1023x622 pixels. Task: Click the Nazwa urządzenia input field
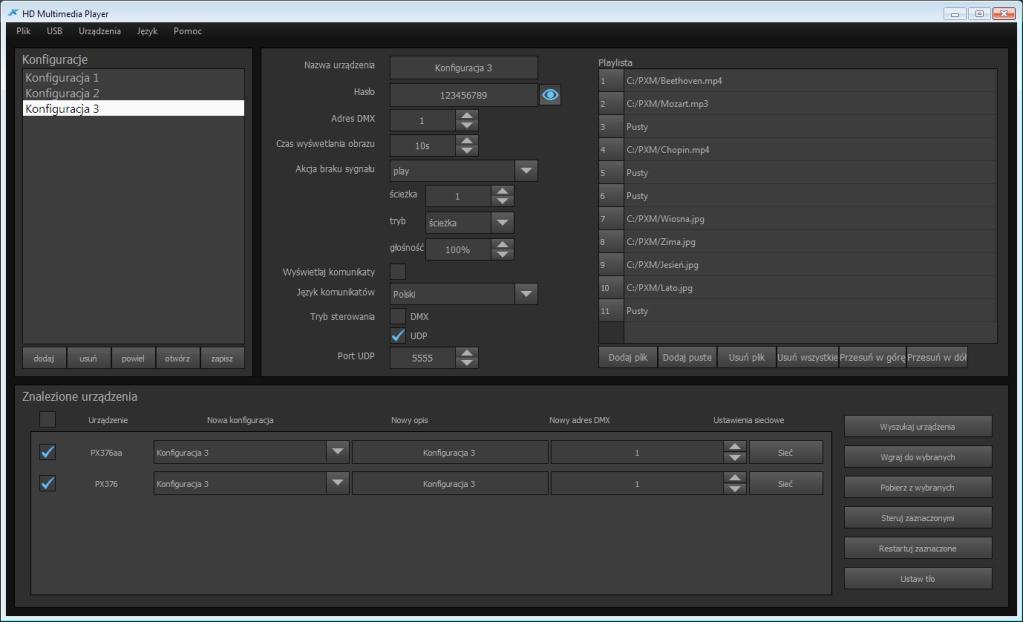[x=464, y=67]
